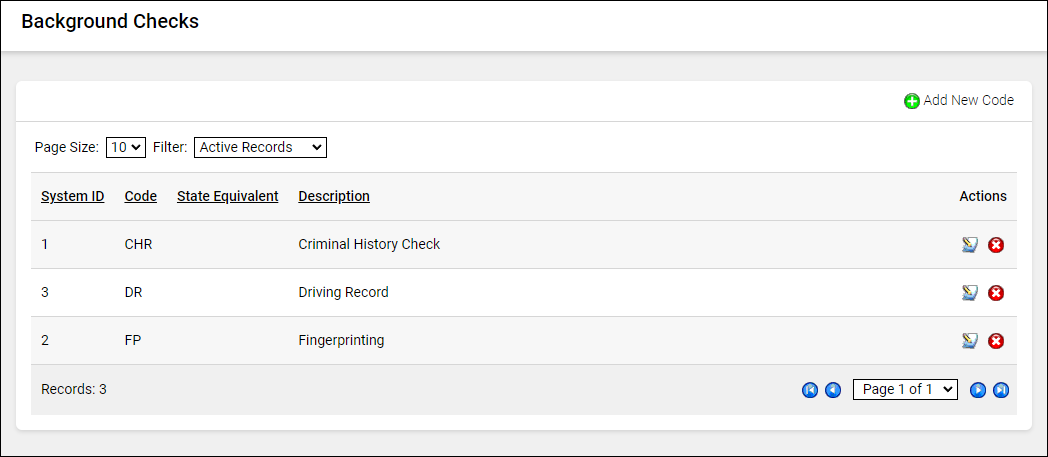Image resolution: width=1048 pixels, height=457 pixels.
Task: Delete the Criminal History Check record
Action: click(996, 245)
